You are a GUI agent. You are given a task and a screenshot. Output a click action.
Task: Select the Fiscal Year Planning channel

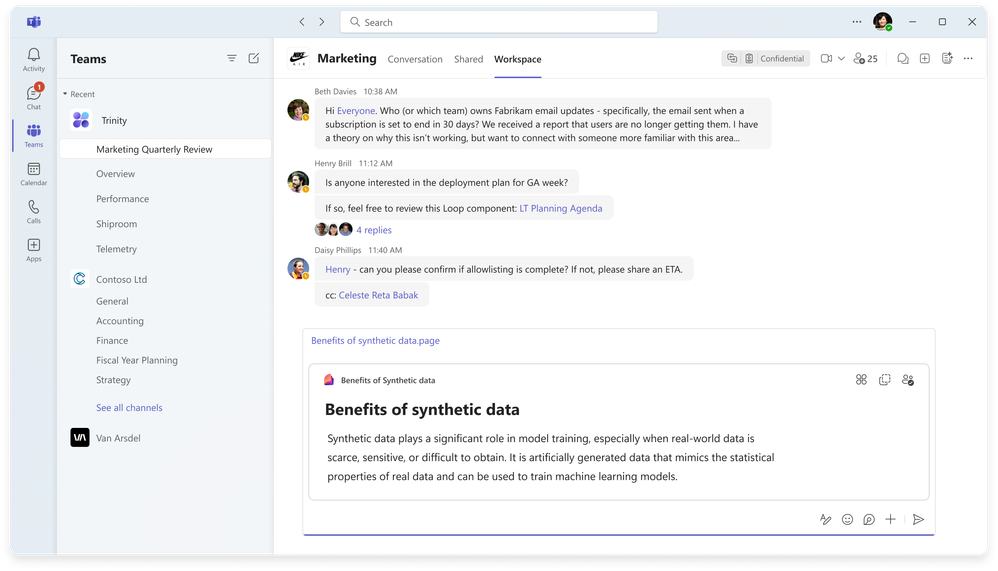click(x=137, y=360)
